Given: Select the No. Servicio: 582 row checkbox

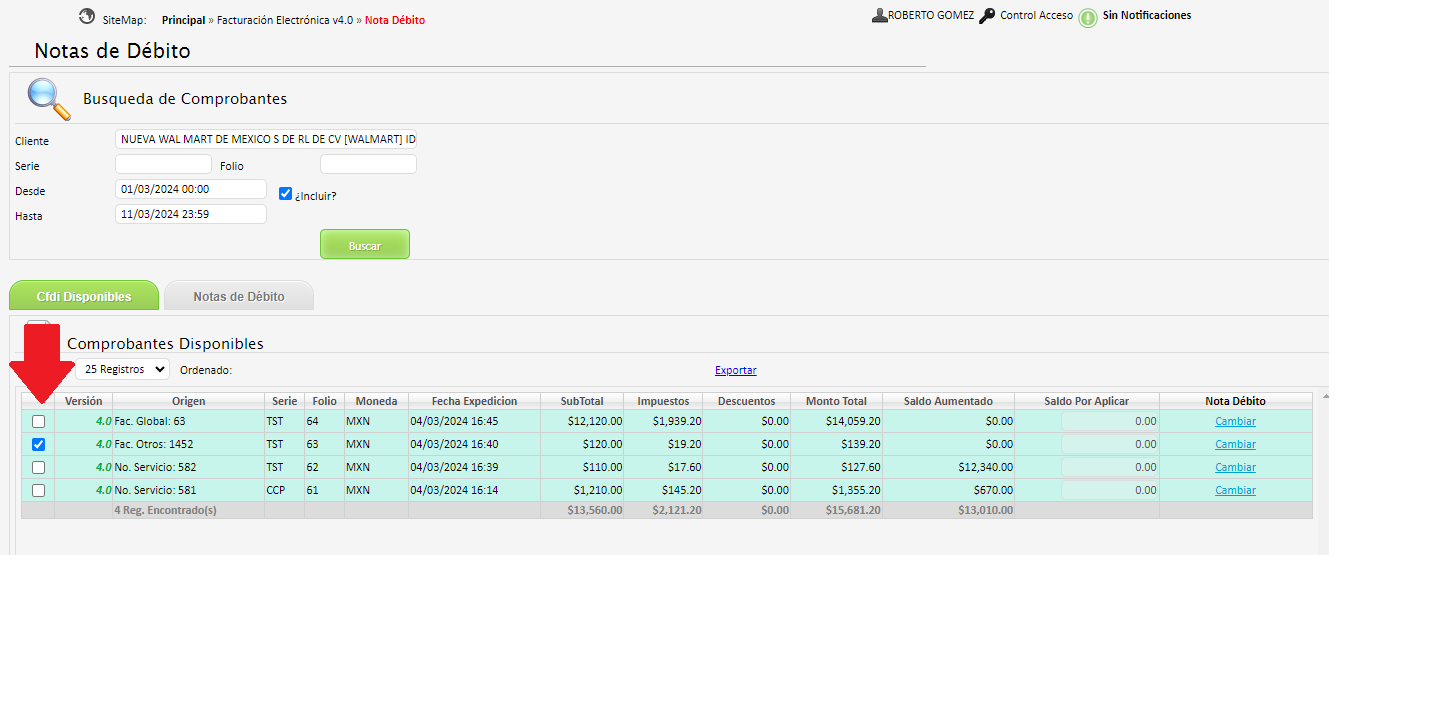Looking at the screenshot, I should (x=39, y=467).
